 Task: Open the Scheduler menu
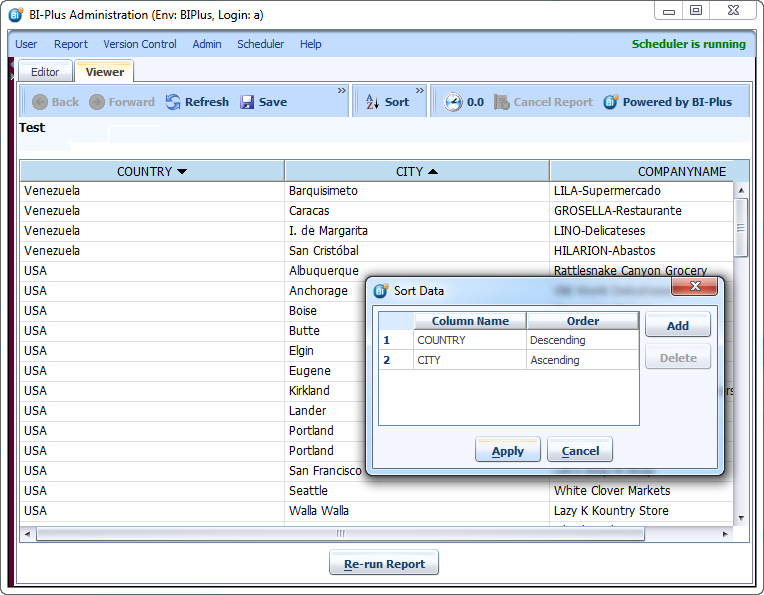(x=260, y=44)
